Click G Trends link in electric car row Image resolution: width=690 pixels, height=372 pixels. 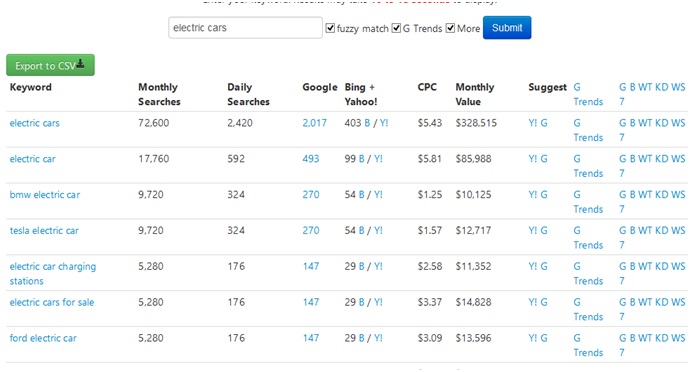click(x=588, y=166)
